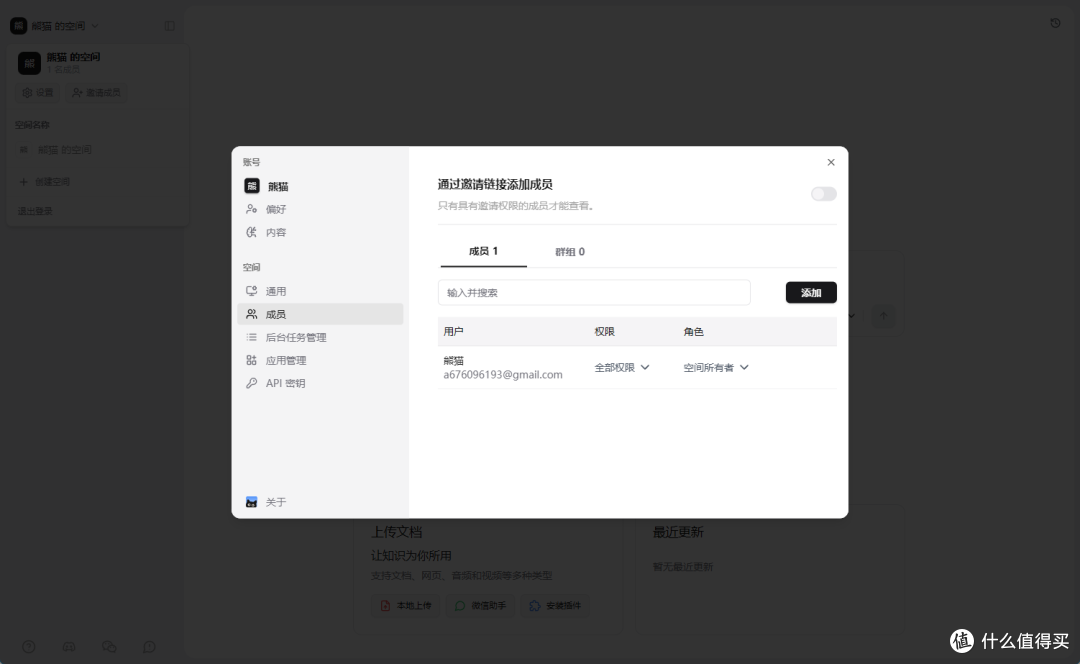Screen dimensions: 1080x664
Task: Click the up-arrow send button in background
Action: click(x=883, y=316)
